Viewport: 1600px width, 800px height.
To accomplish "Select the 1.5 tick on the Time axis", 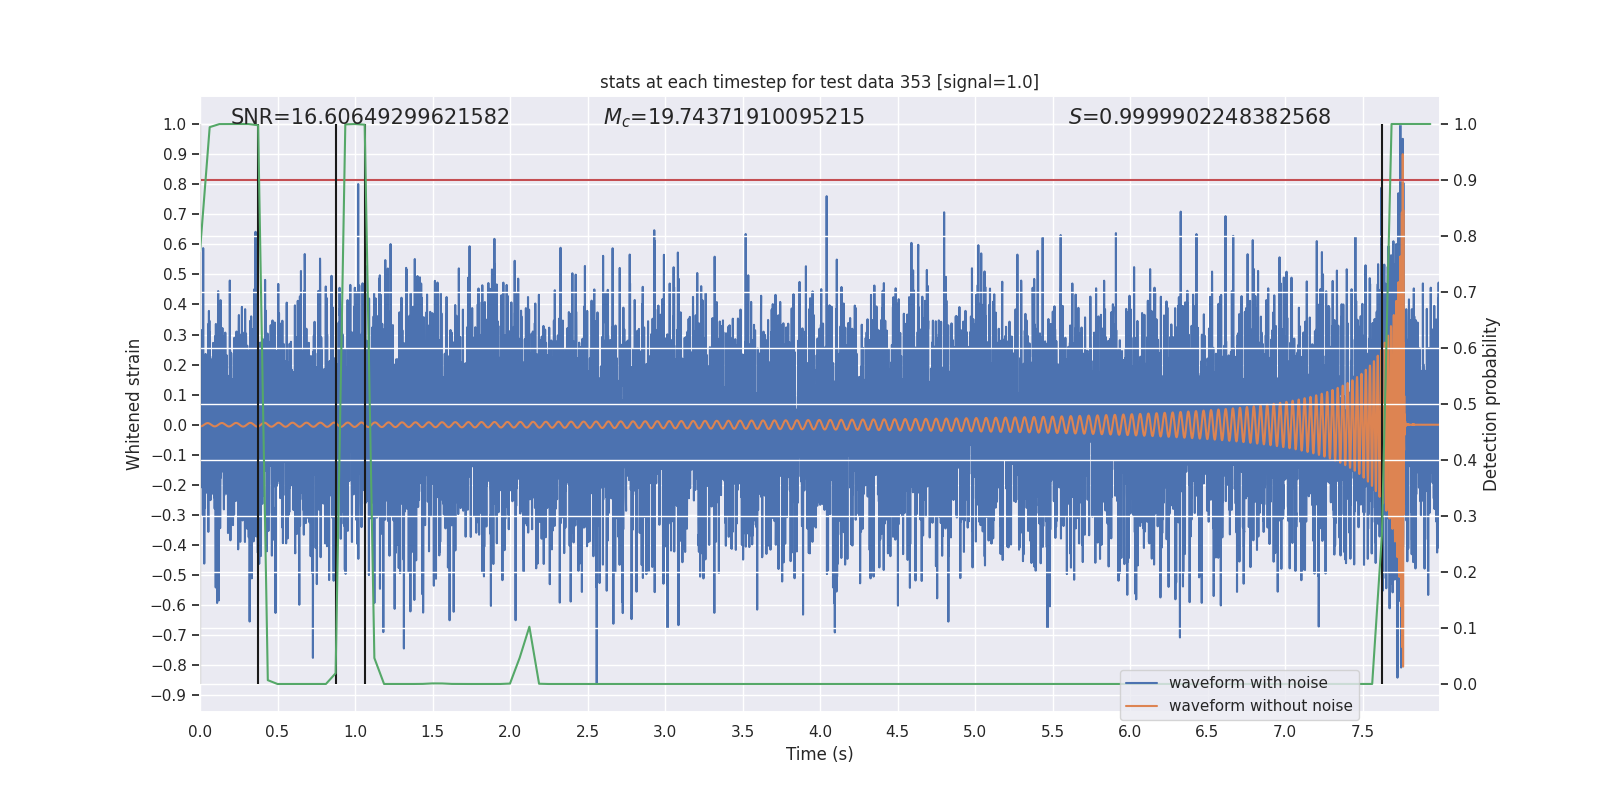I will point(432,731).
